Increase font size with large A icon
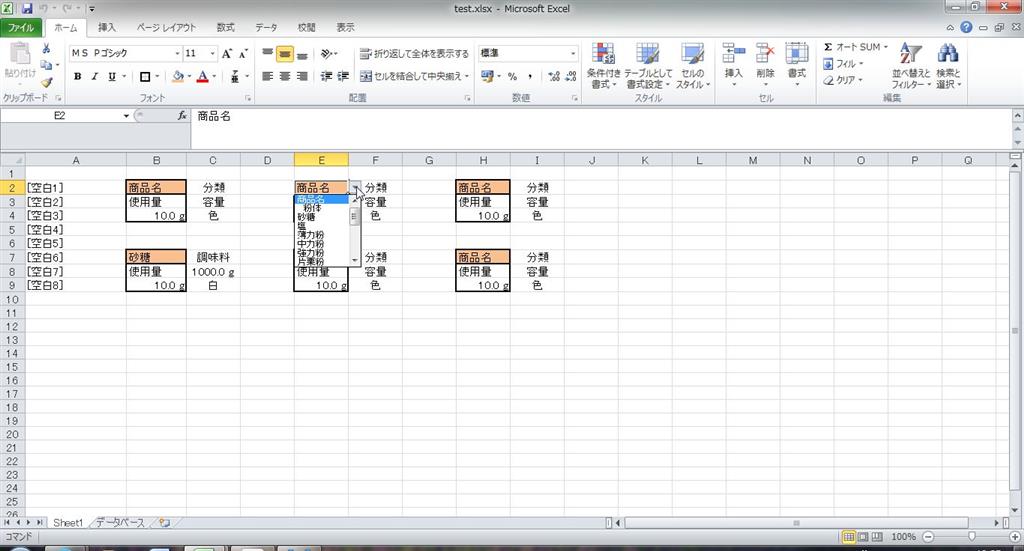Viewport: 1024px width, 551px height. pyautogui.click(x=227, y=54)
